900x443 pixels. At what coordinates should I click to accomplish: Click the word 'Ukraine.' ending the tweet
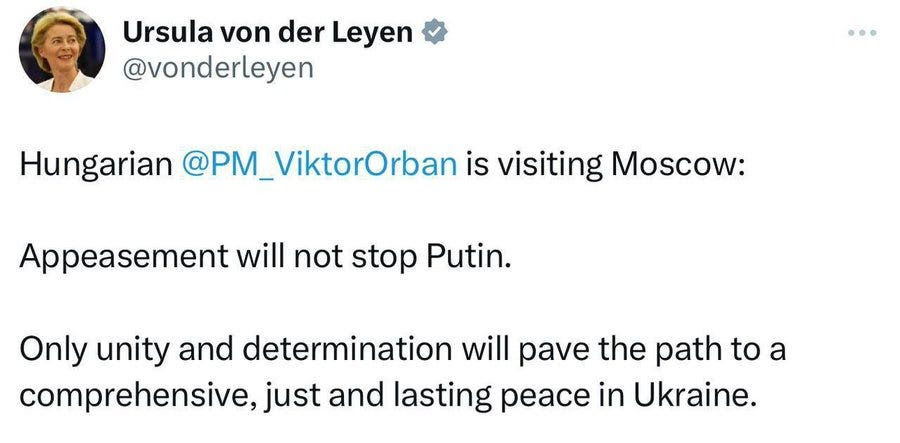693,395
